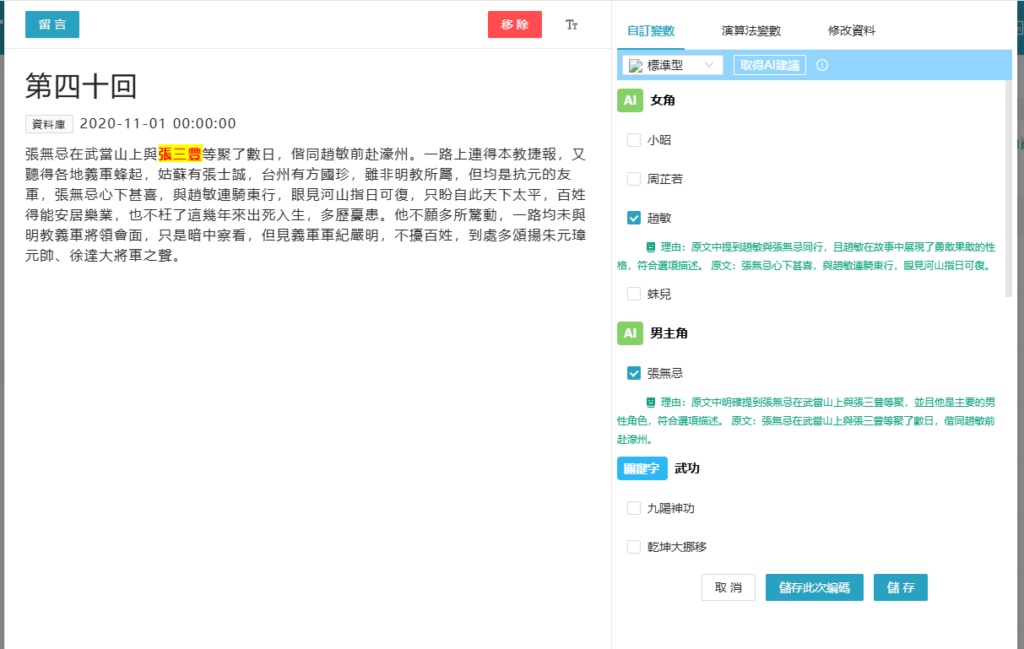
Task: Click the font size Tт icon
Action: tap(572, 25)
